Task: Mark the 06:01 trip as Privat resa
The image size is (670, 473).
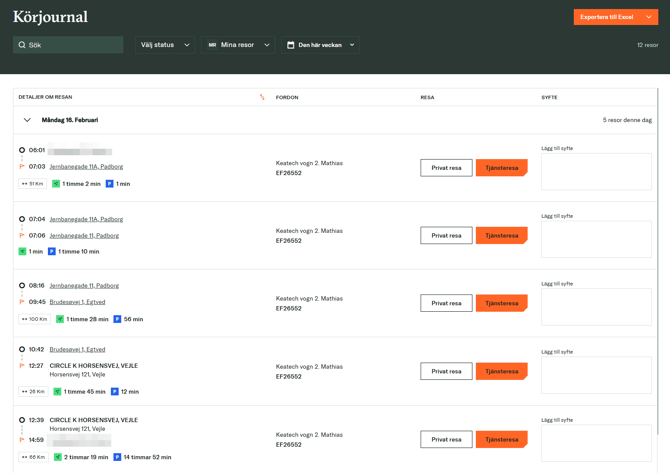Action: tap(446, 168)
